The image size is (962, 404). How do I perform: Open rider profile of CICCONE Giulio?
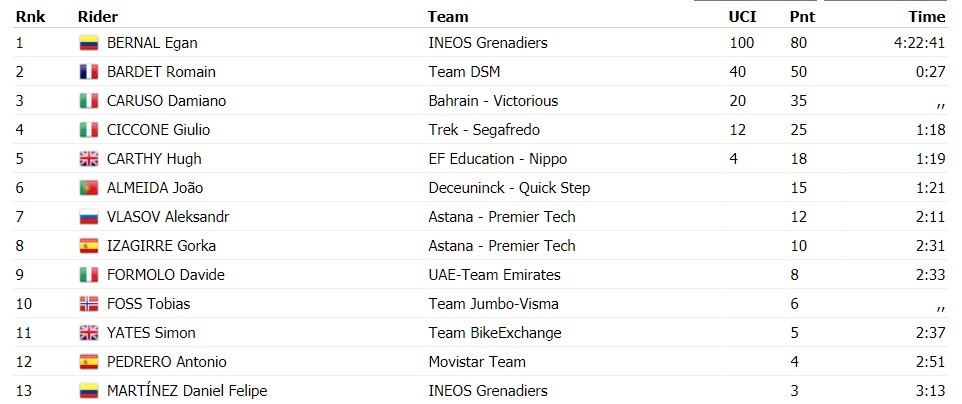coord(158,130)
